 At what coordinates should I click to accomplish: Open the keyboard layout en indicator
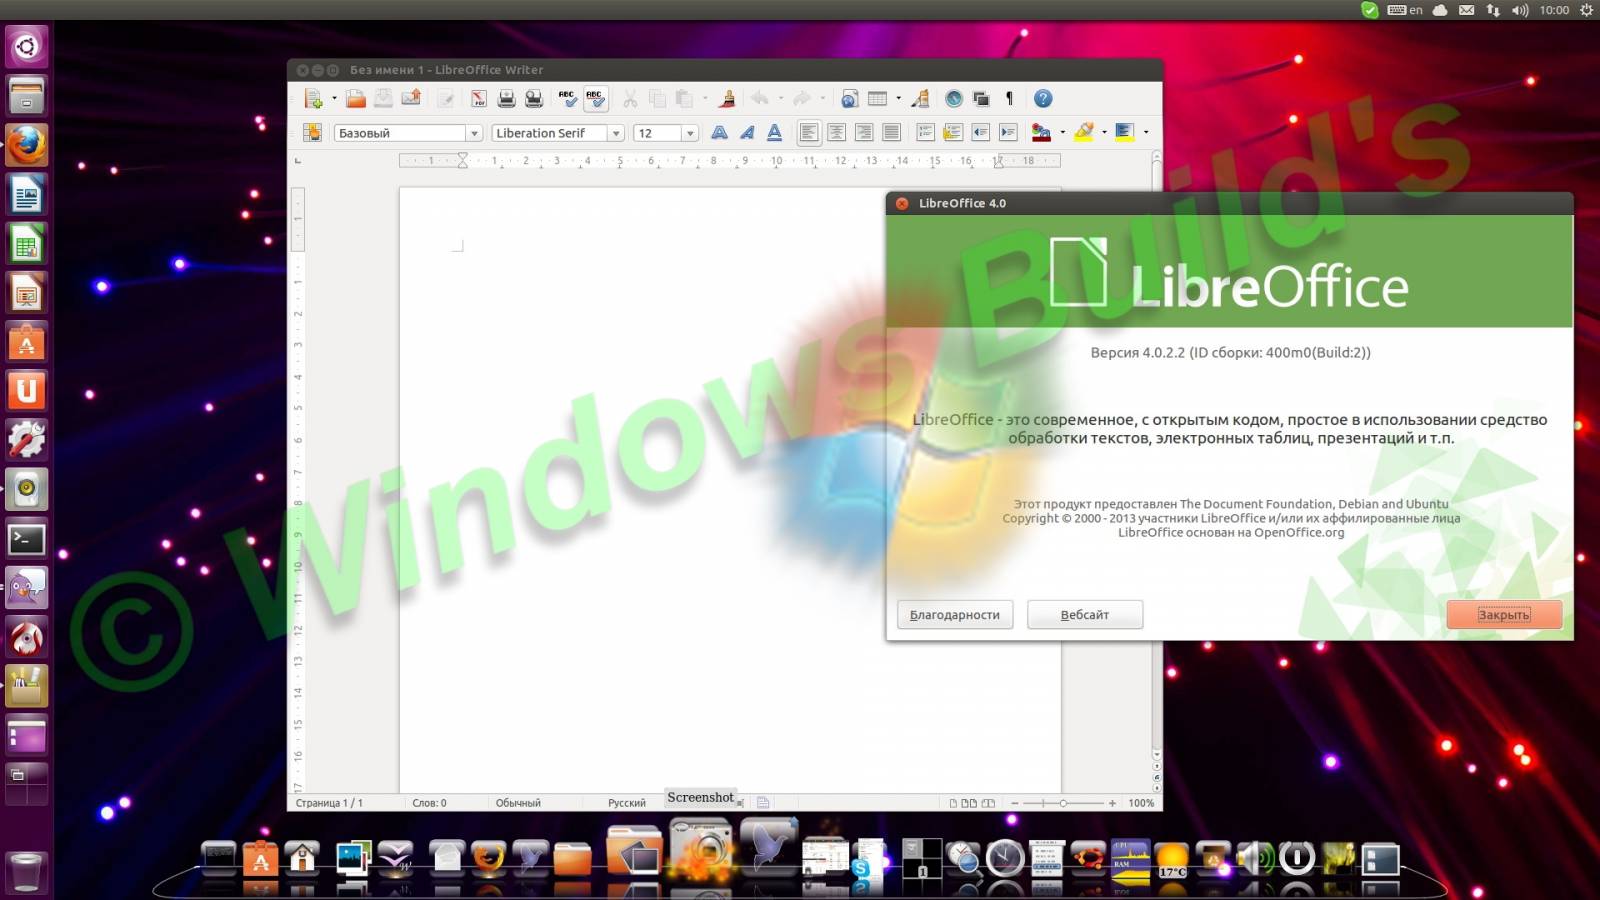[1405, 10]
